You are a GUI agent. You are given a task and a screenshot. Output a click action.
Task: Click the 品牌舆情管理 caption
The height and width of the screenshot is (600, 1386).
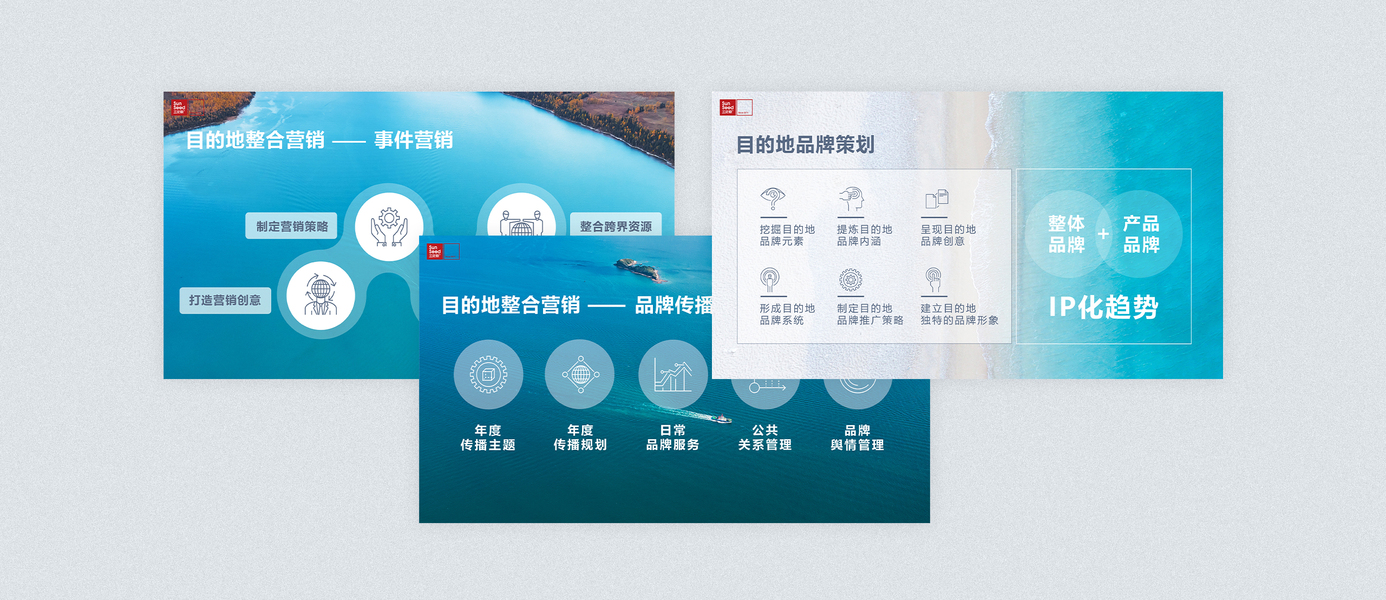point(857,438)
